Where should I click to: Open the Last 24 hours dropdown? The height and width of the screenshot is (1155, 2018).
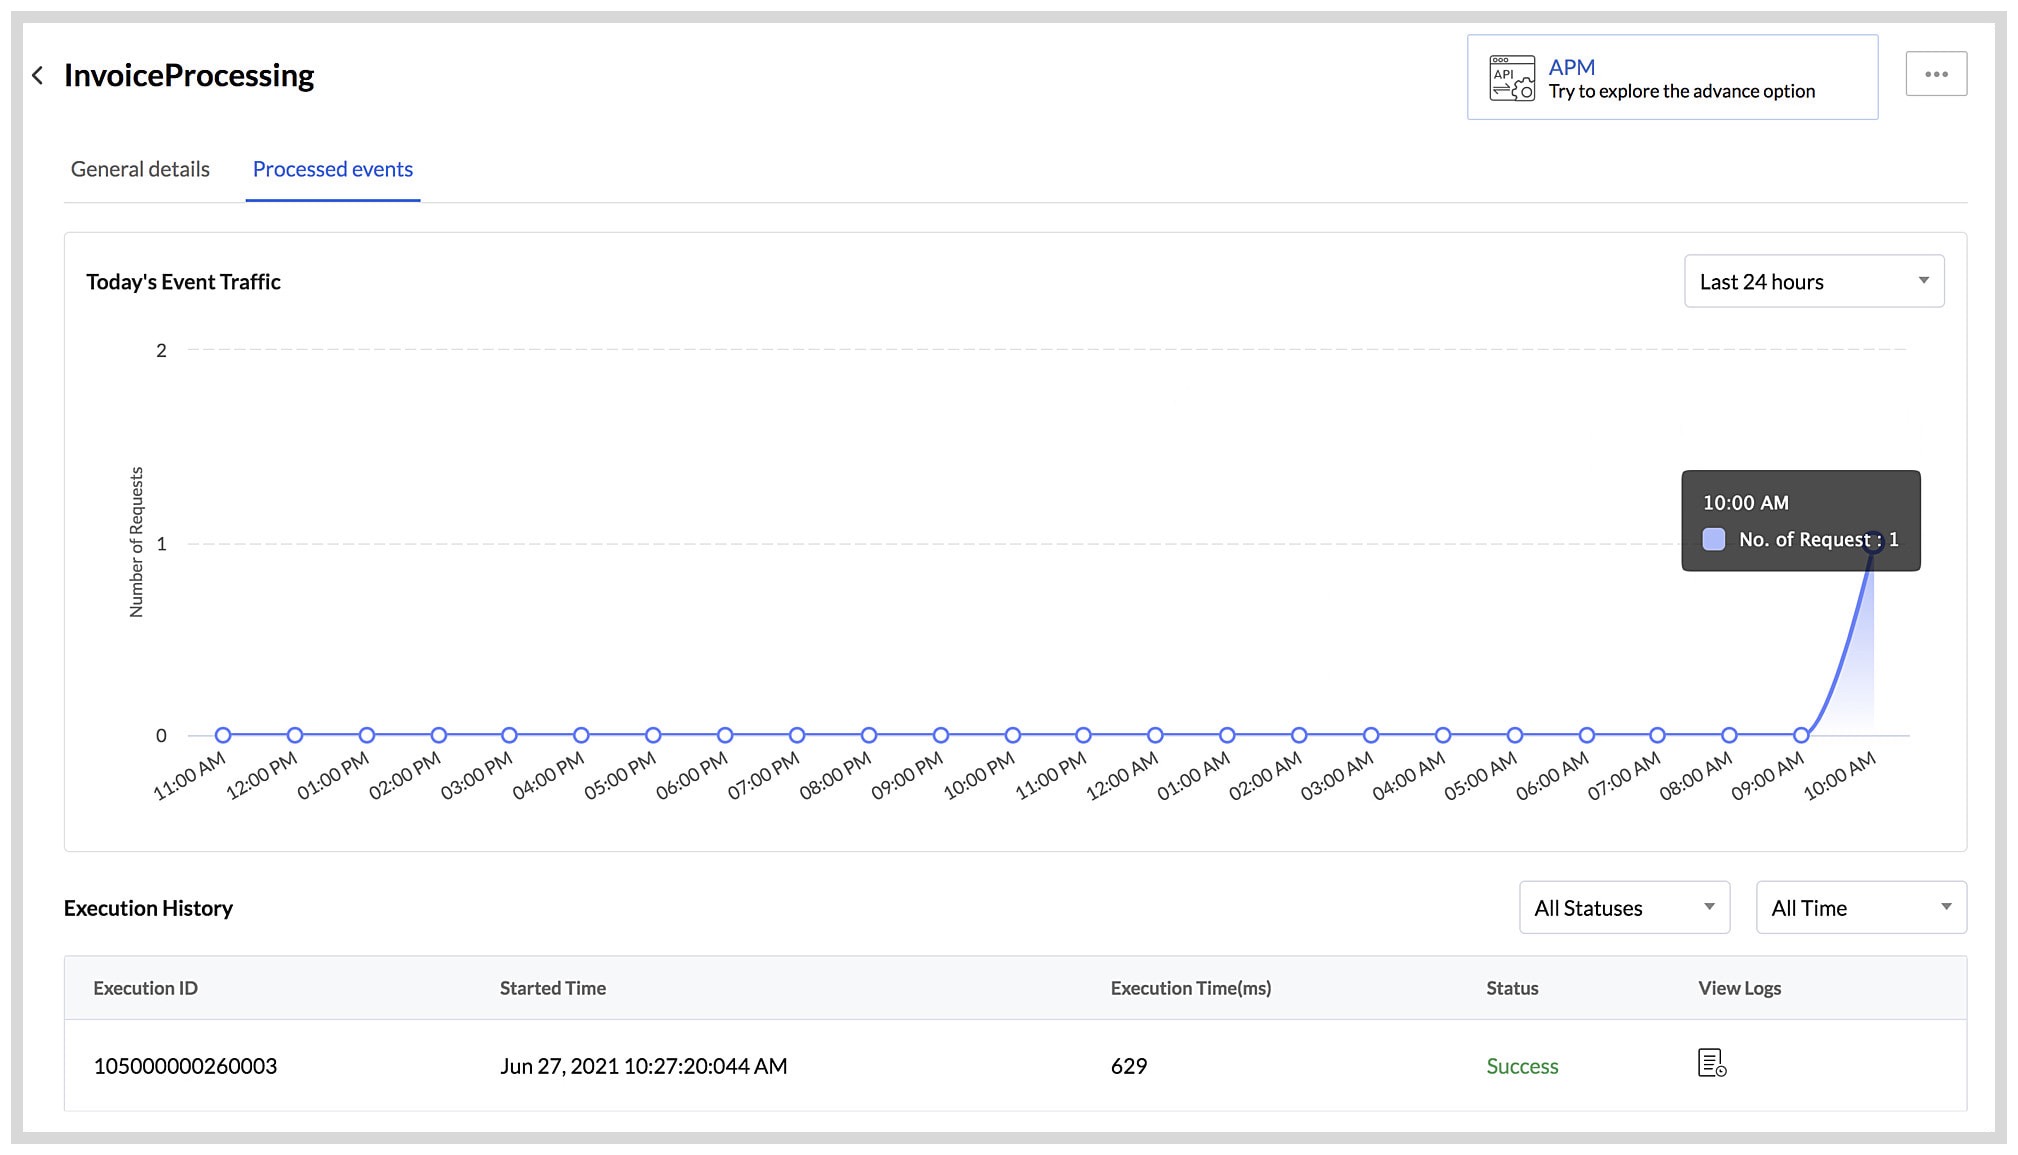tap(1812, 281)
